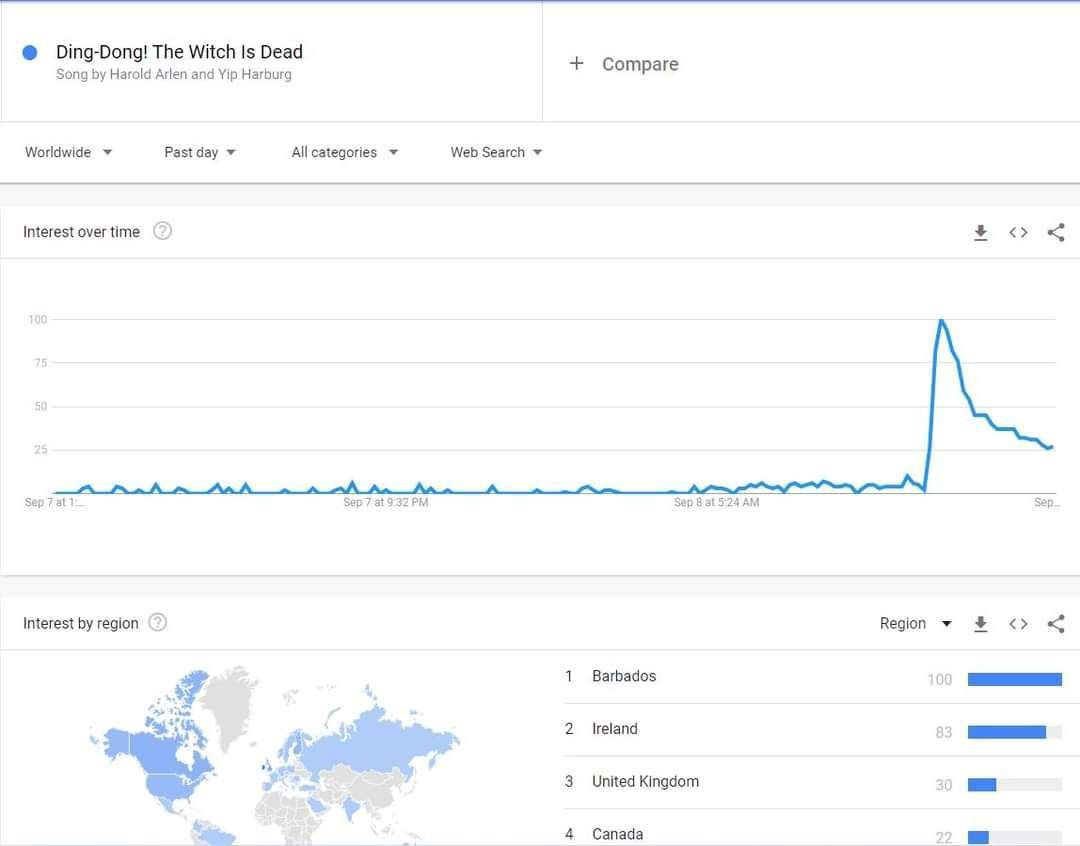Viewport: 1080px width, 846px height.
Task: Share the Interest over time chart
Action: (1056, 233)
